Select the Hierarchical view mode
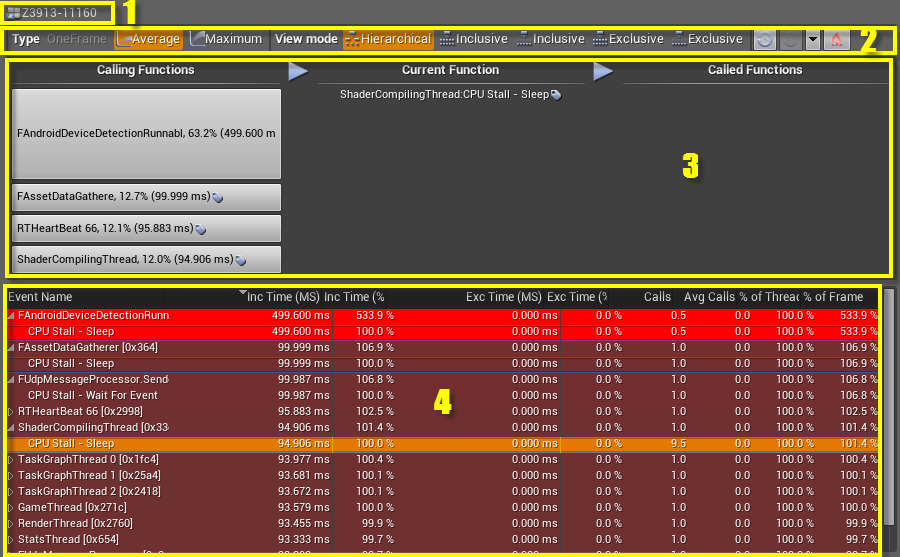900x557 pixels. point(388,39)
